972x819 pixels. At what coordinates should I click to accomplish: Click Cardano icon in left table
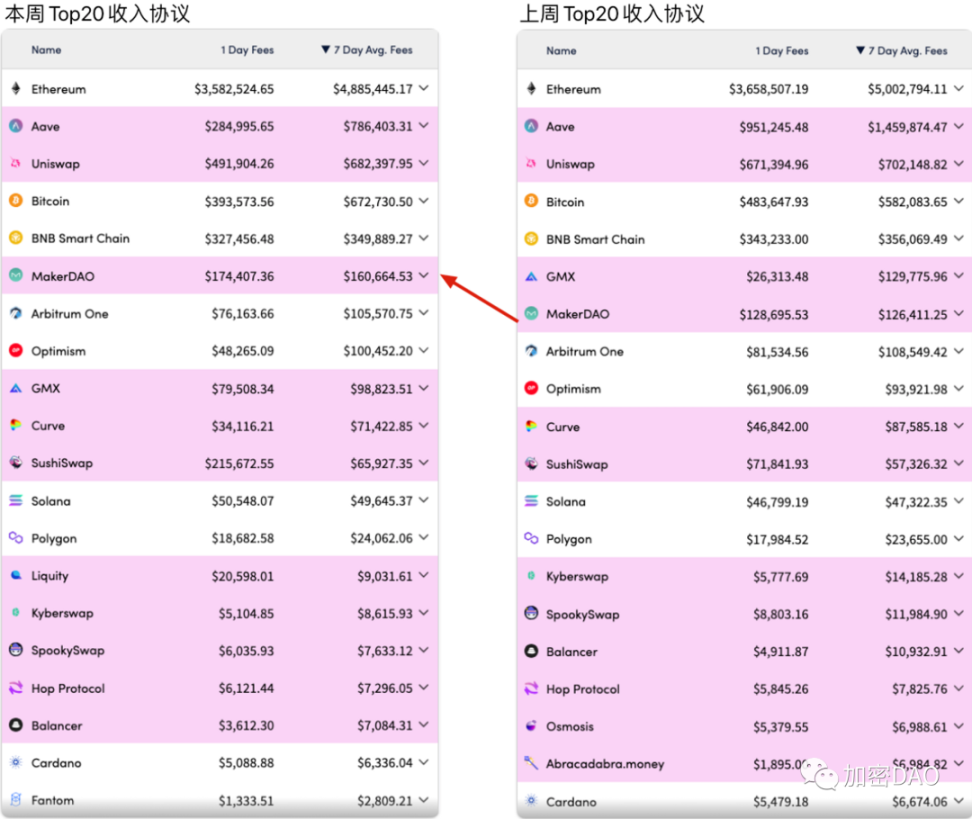pos(16,762)
